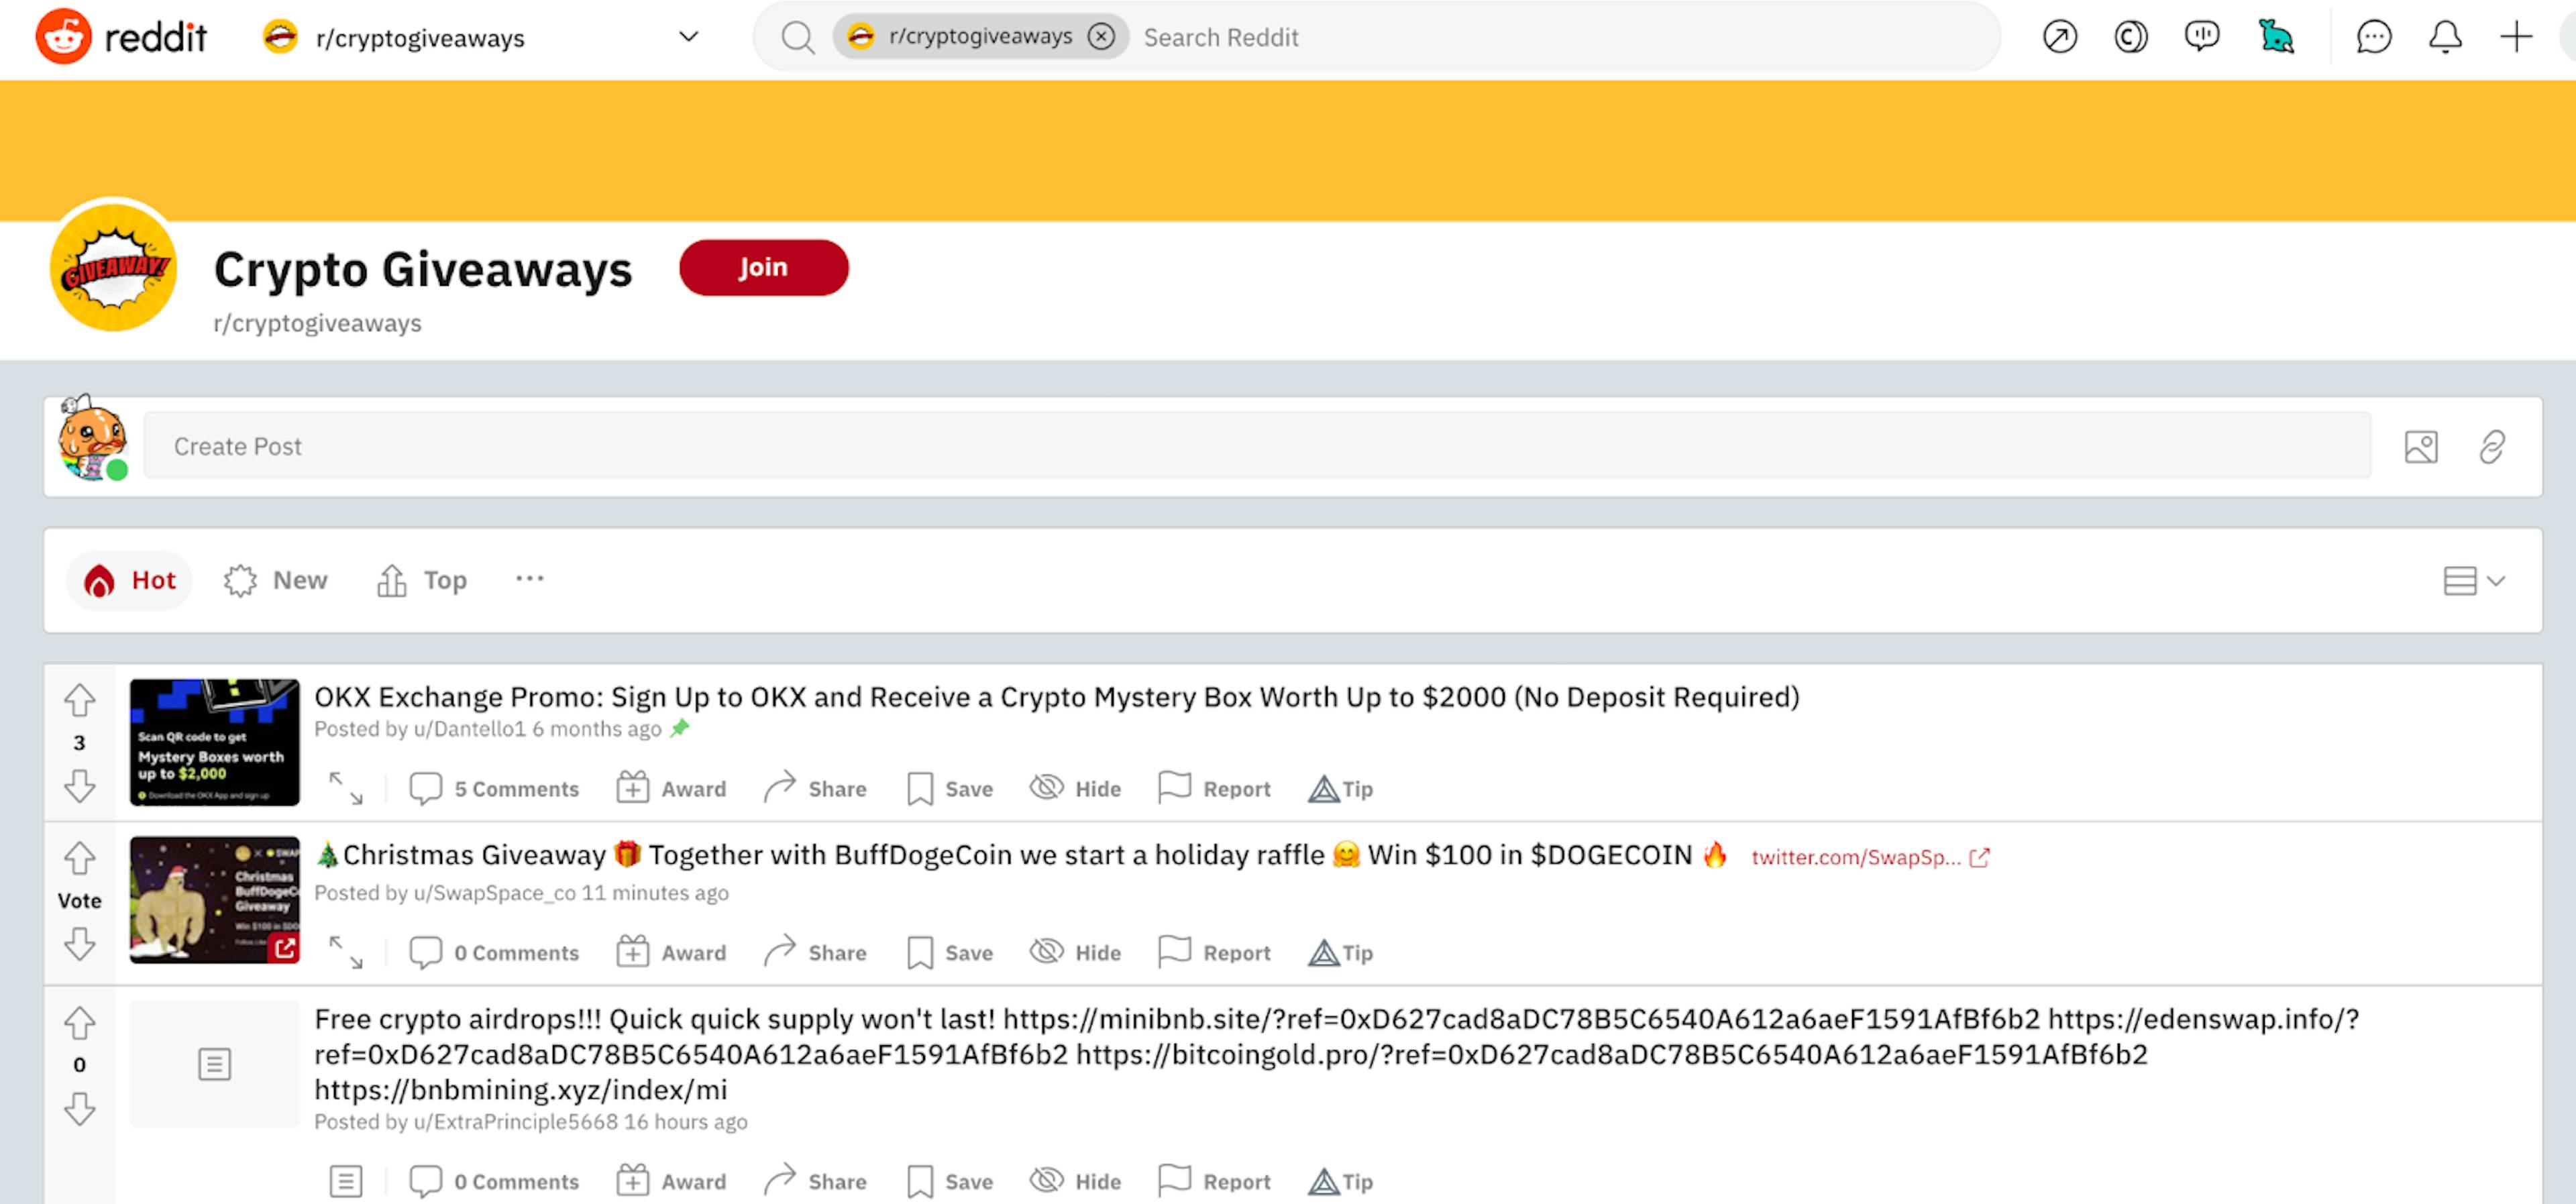Screen dimensions: 2576x1204
Task: Click the Join button for Crypto Giveaways
Action: pyautogui.click(x=762, y=266)
